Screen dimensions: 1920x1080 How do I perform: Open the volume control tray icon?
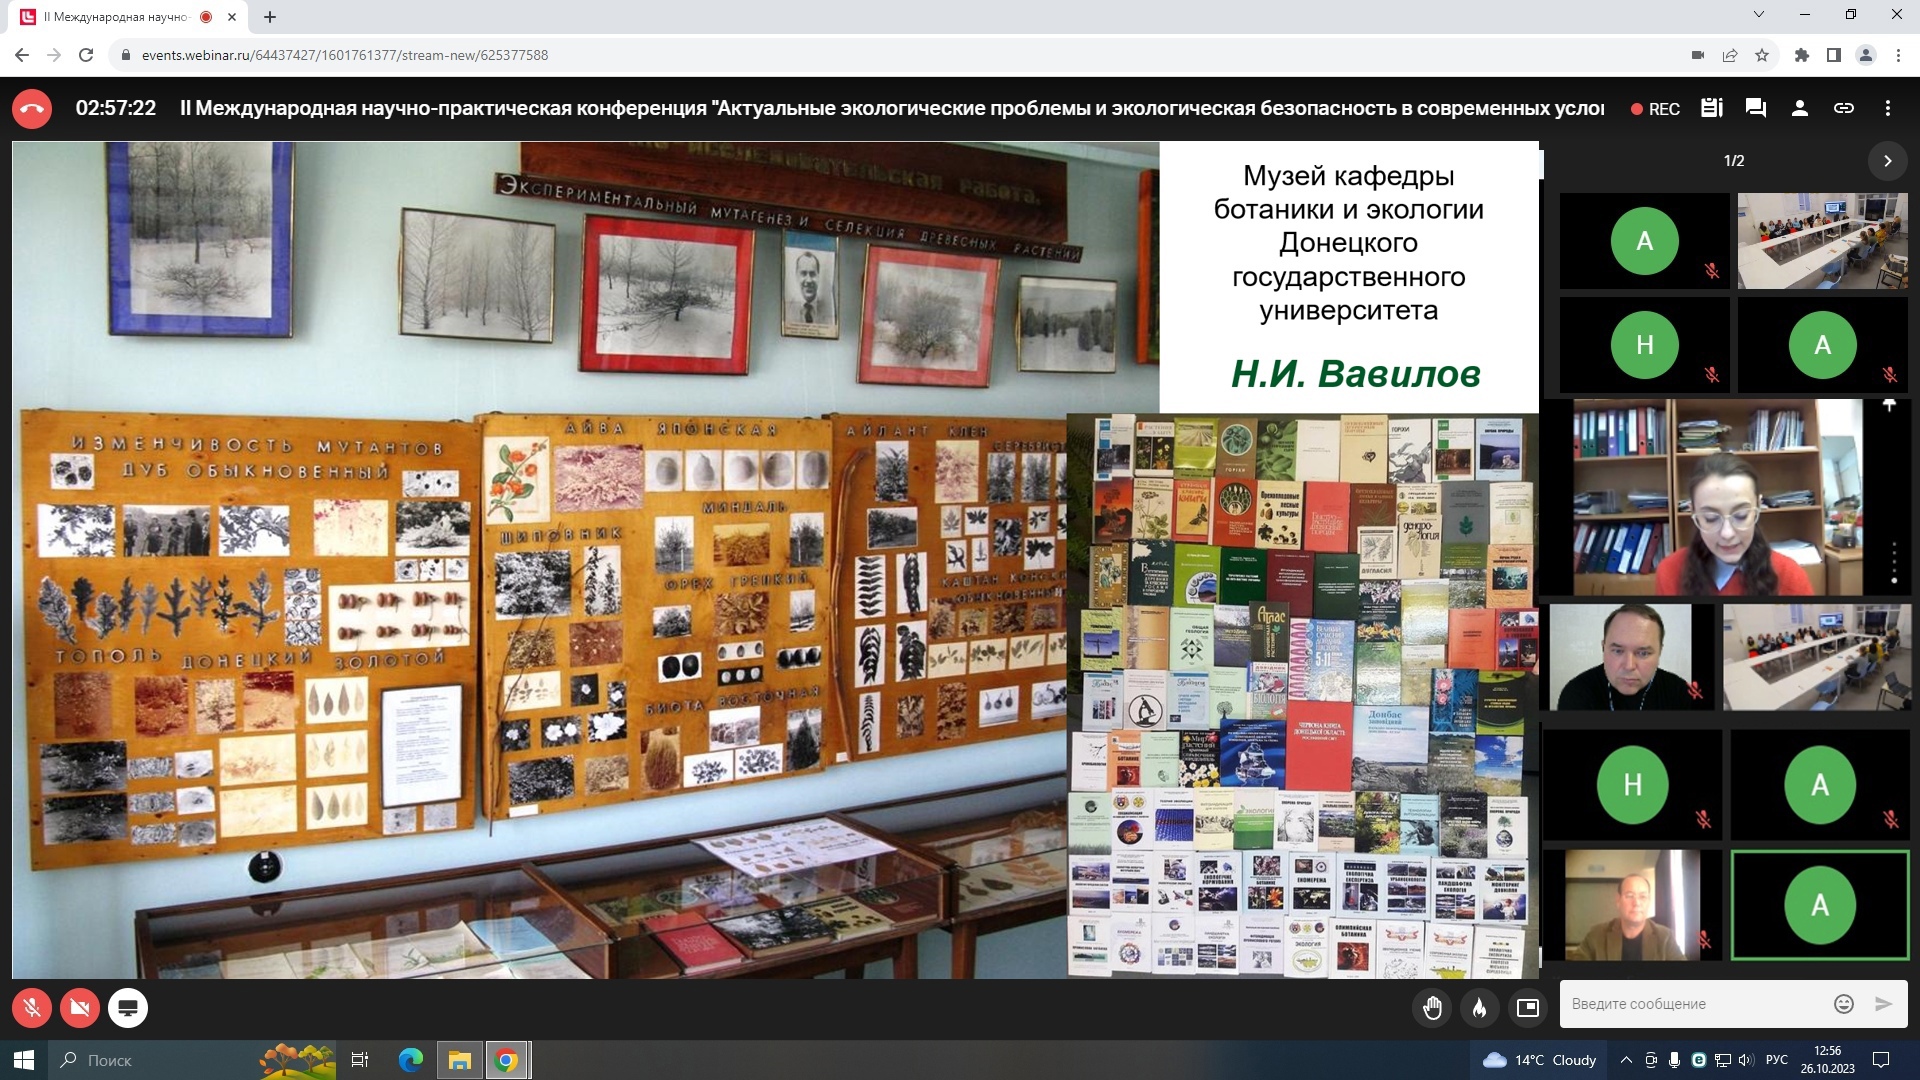pos(1746,1060)
